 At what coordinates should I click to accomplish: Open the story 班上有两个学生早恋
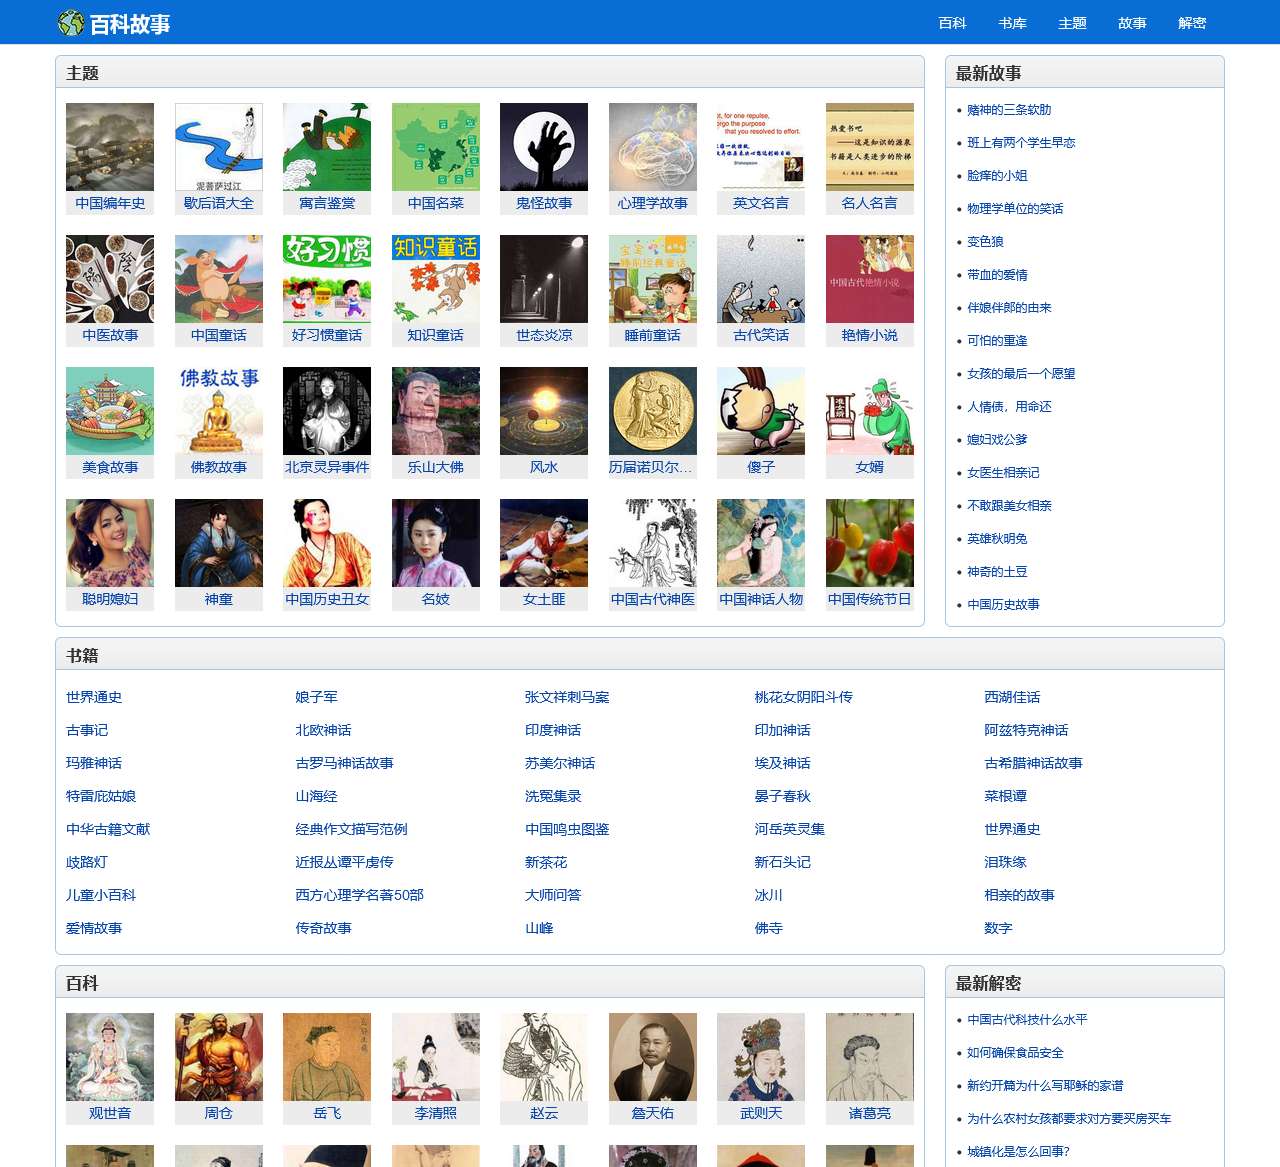1021,143
